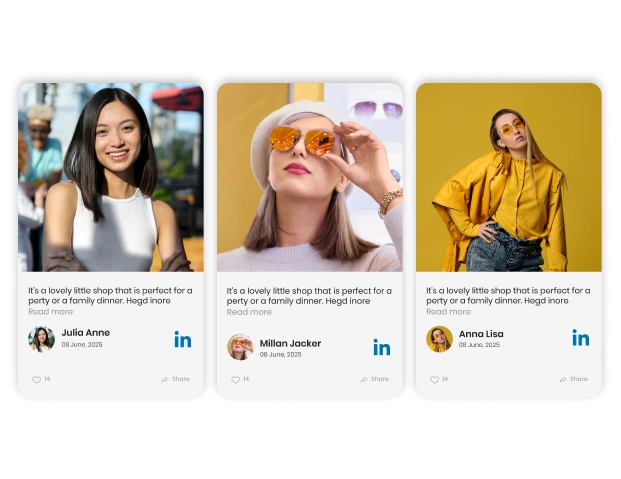Open photo of woman in white tank top

click(x=110, y=177)
